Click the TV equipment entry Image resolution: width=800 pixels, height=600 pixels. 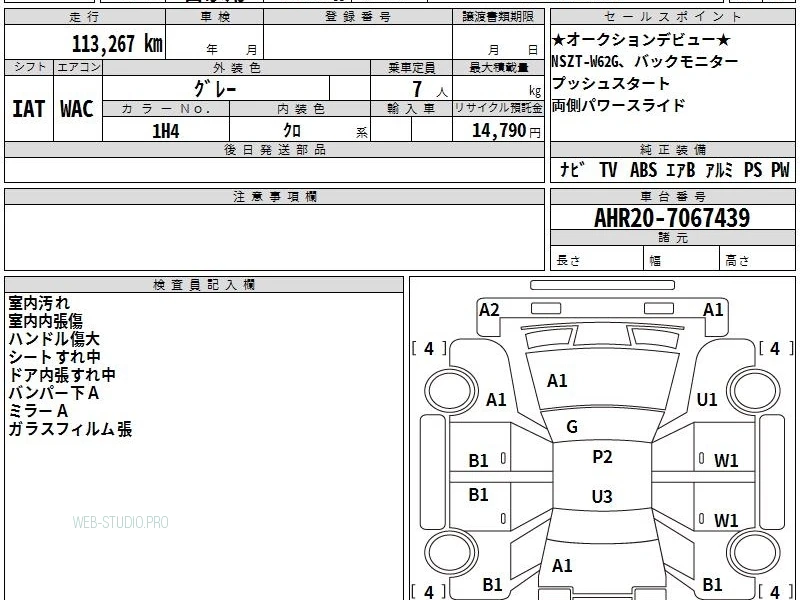coord(608,169)
